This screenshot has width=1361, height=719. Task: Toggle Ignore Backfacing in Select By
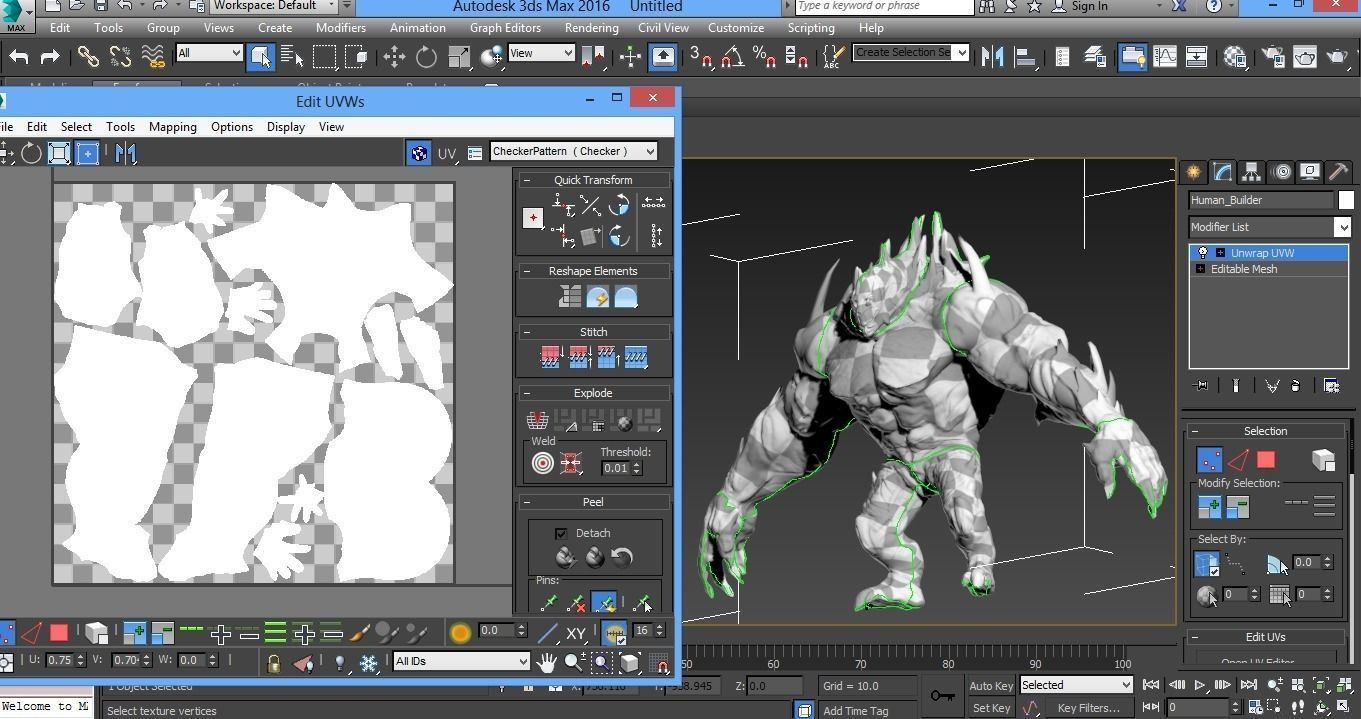click(1207, 564)
